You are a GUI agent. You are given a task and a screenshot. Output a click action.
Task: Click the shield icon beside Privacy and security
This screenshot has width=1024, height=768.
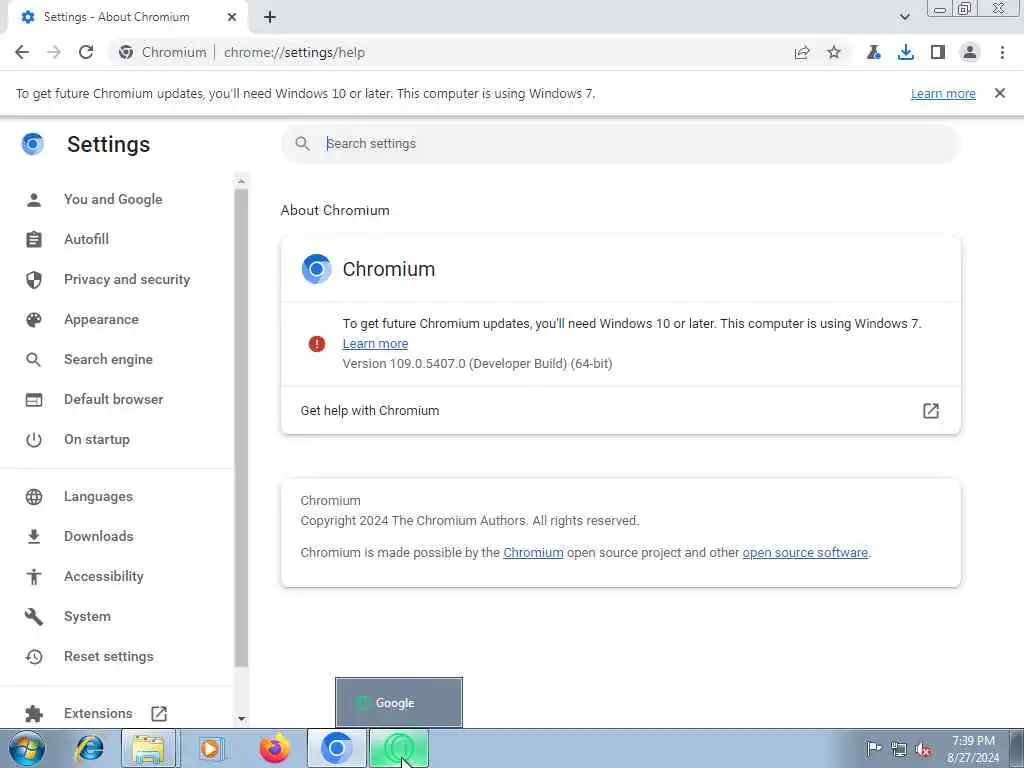click(34, 280)
